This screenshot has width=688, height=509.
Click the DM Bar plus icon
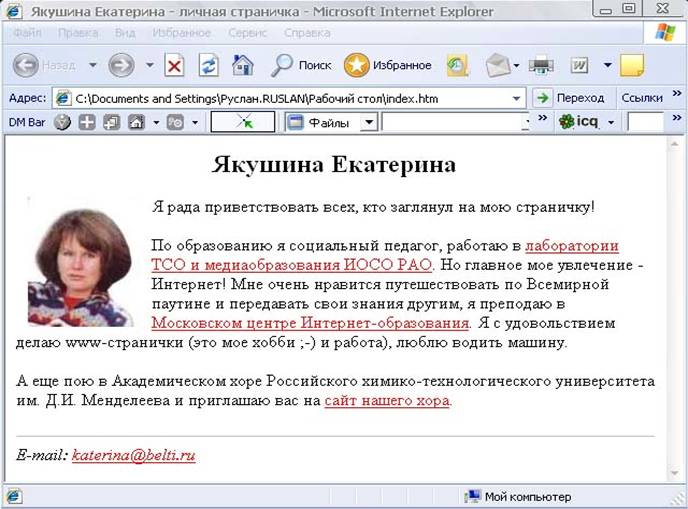tap(86, 122)
